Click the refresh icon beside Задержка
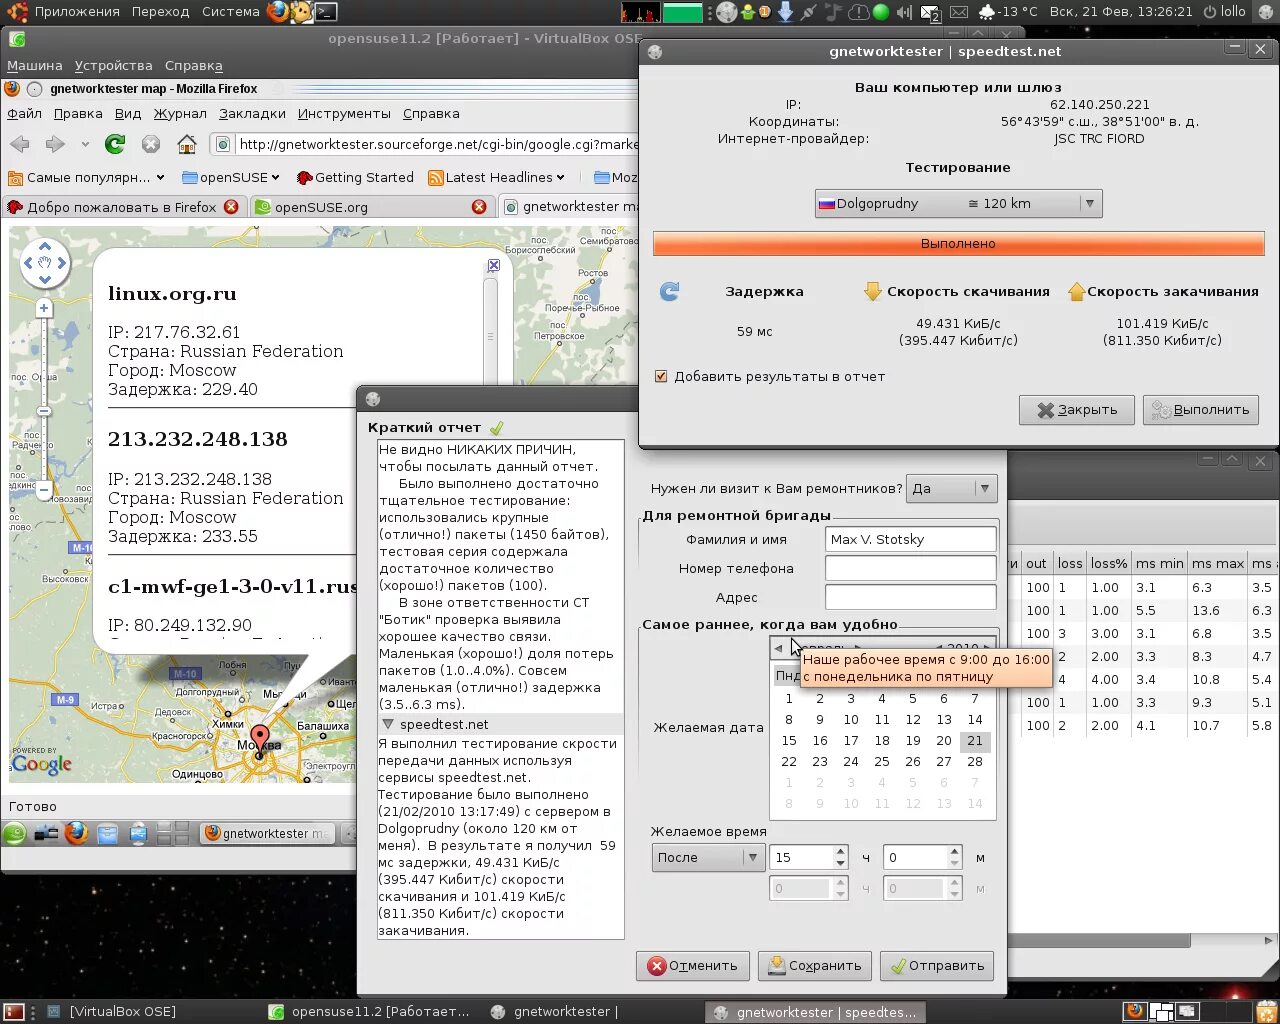This screenshot has width=1280, height=1024. point(670,291)
